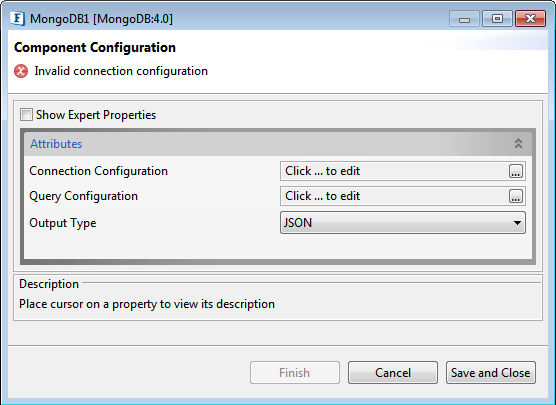
Task: Maximize the MongoDB1 configuration window
Action: point(497,19)
